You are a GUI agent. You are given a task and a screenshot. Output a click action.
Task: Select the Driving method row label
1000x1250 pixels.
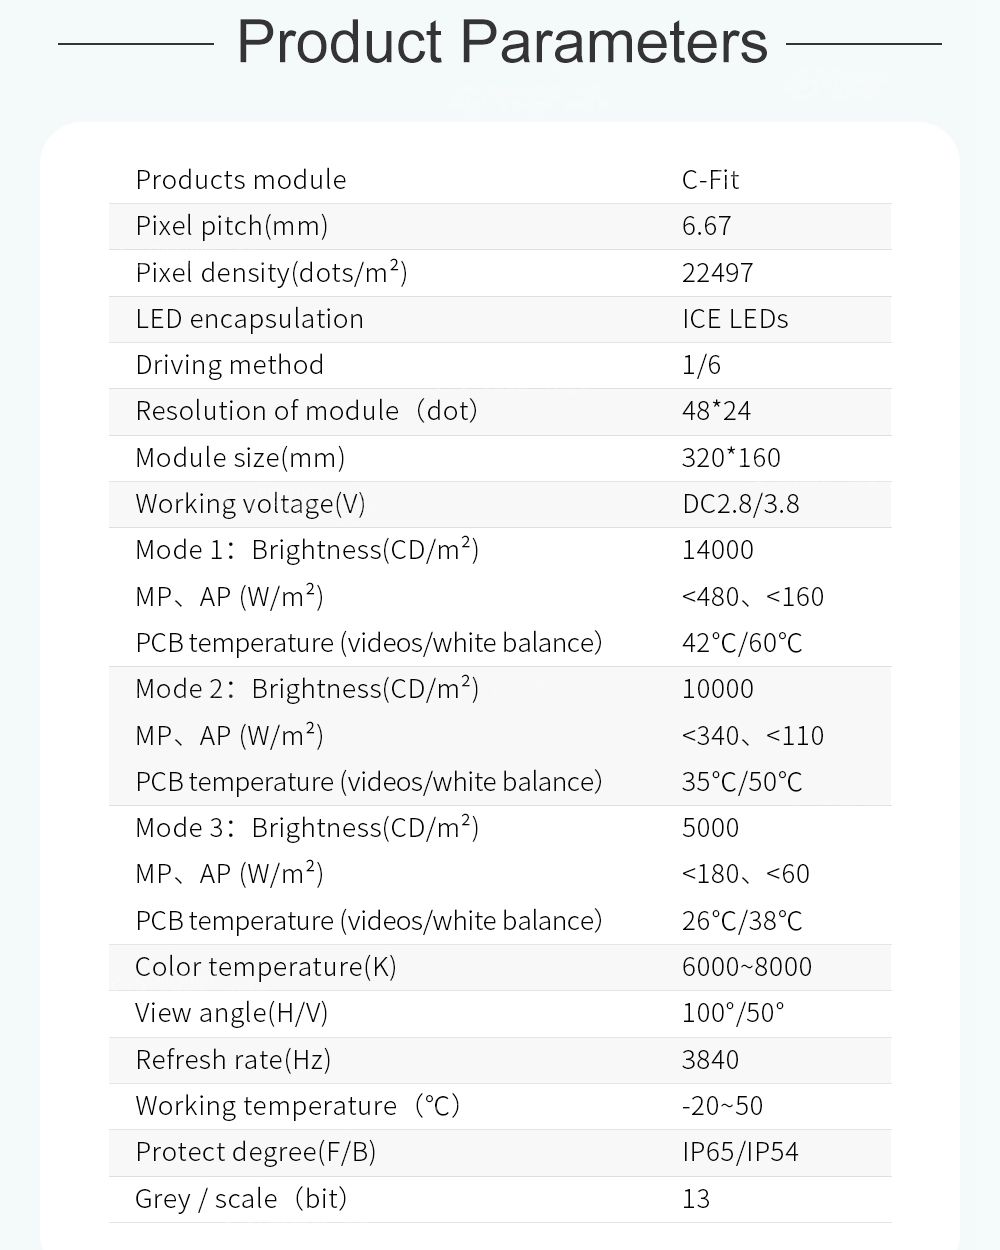(x=229, y=365)
